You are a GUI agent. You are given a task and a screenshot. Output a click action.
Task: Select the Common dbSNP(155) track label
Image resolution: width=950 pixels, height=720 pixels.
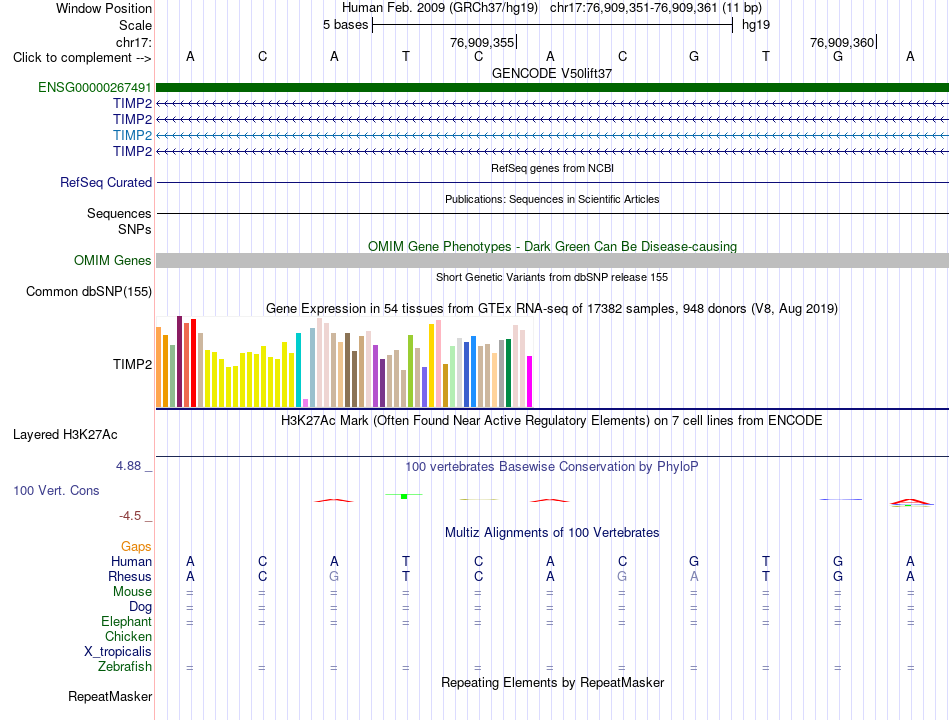(89, 292)
